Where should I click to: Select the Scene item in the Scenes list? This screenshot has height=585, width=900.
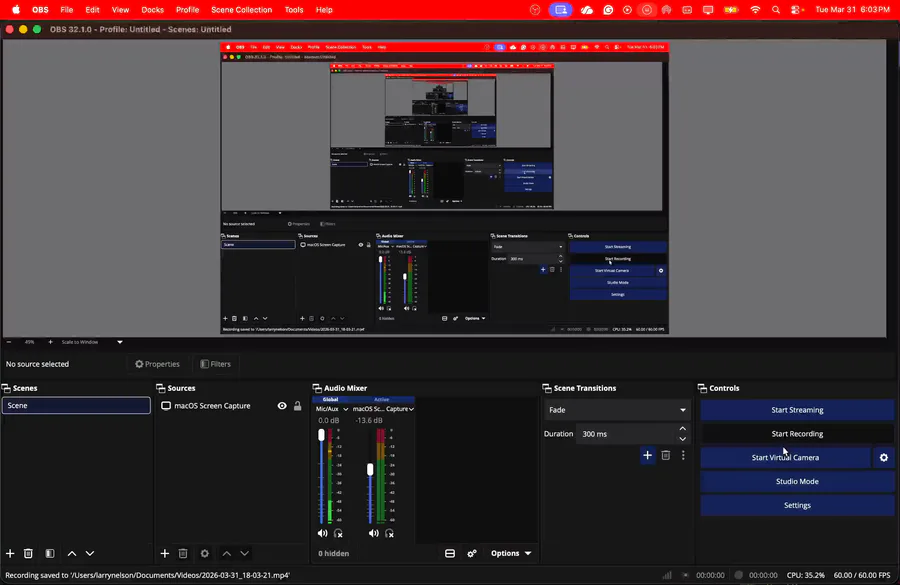pos(76,405)
